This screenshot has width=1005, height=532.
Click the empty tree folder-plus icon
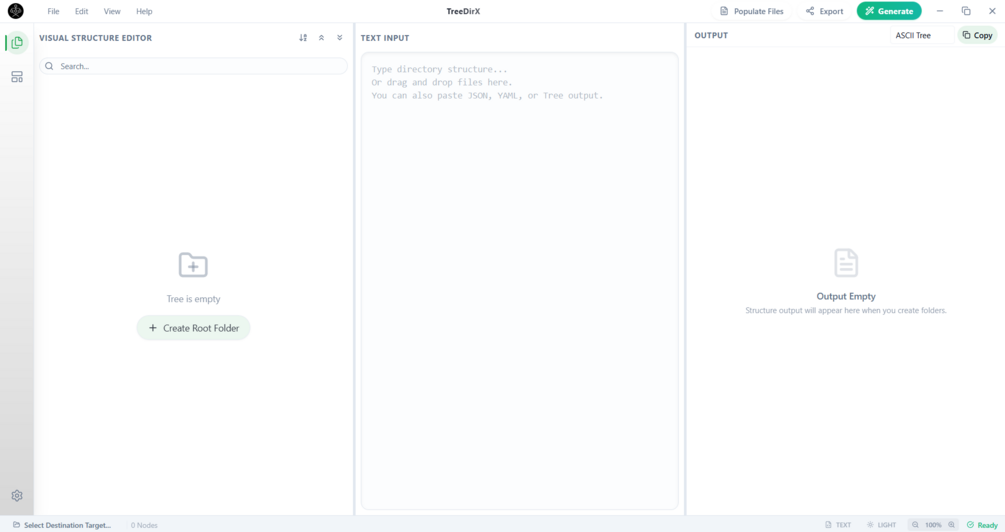click(x=193, y=265)
